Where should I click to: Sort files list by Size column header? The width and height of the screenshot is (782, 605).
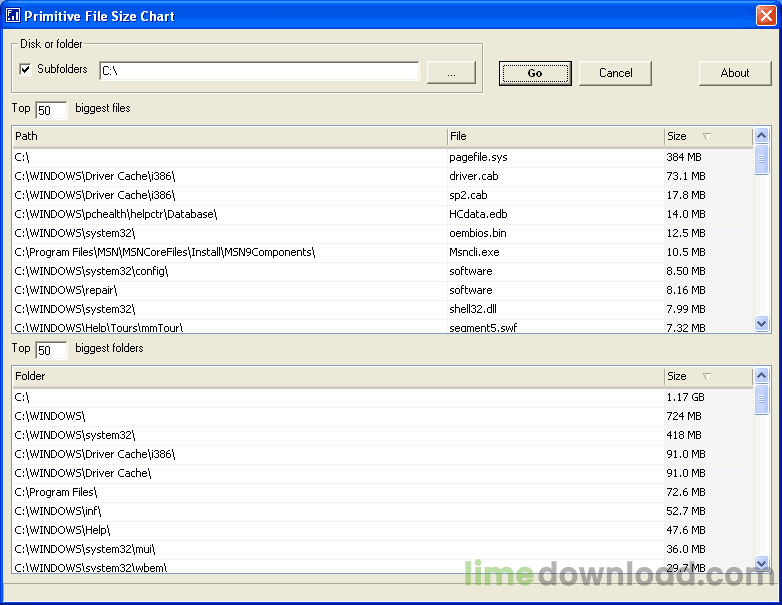click(708, 136)
